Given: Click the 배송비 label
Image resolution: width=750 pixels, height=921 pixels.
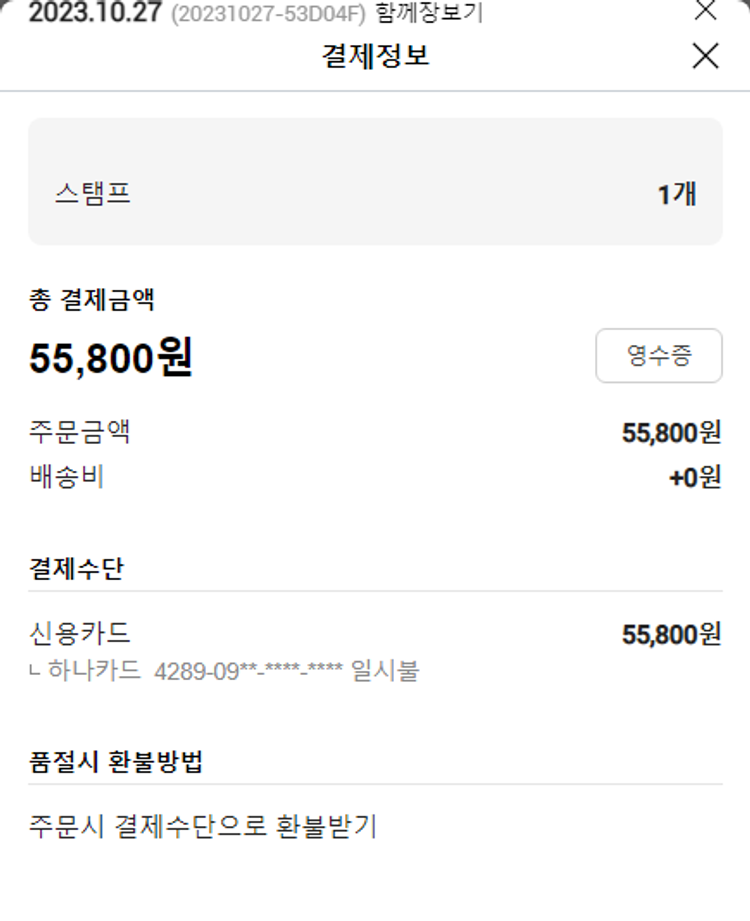Looking at the screenshot, I should tap(67, 477).
